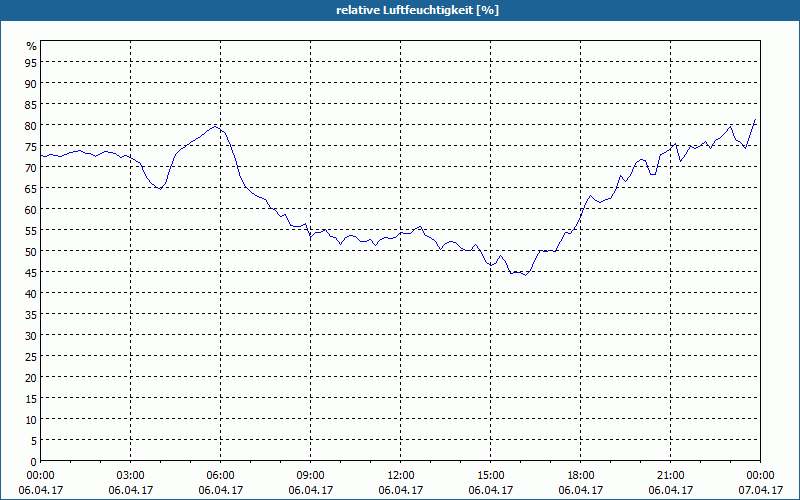Select the 15:00 time label
Image resolution: width=800 pixels, height=500 pixels.
tap(490, 476)
